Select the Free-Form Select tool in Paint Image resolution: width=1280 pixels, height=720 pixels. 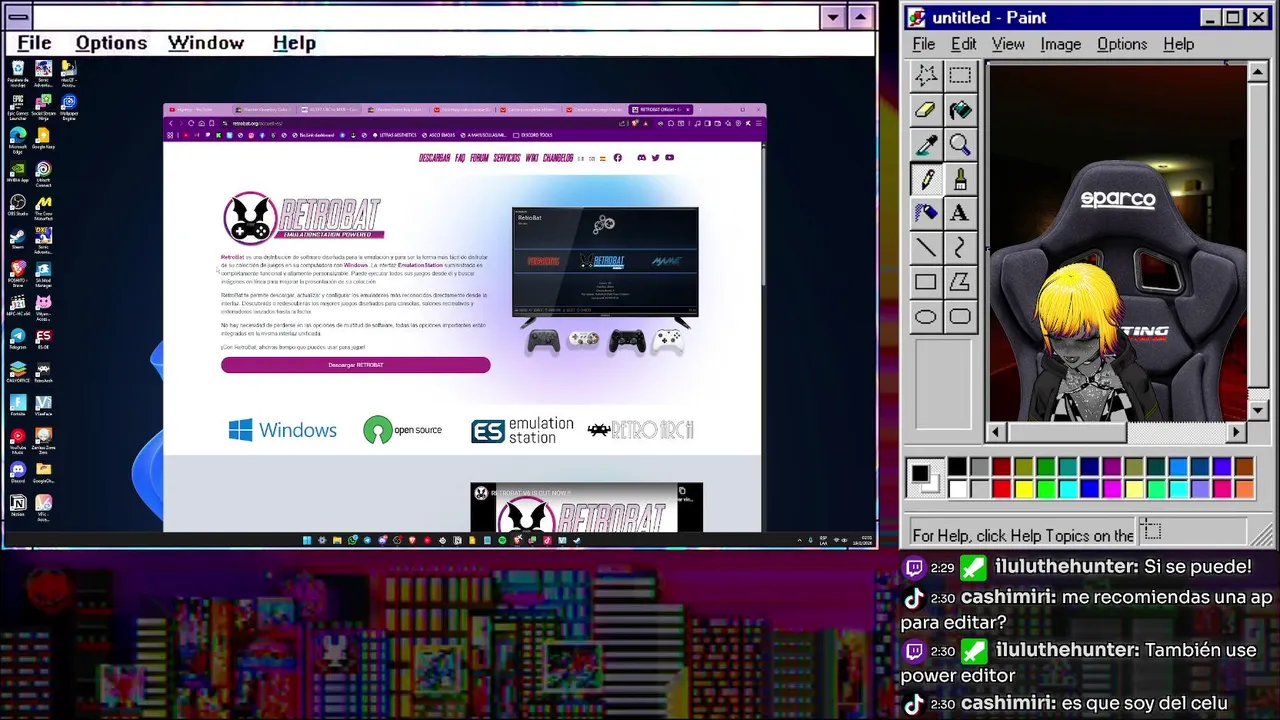pos(926,75)
